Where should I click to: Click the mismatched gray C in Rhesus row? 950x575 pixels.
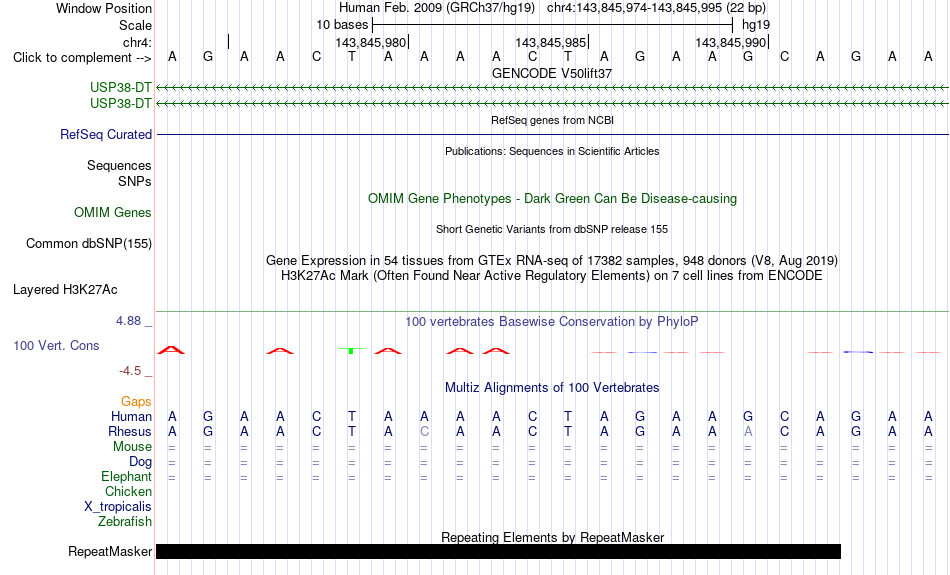[424, 431]
